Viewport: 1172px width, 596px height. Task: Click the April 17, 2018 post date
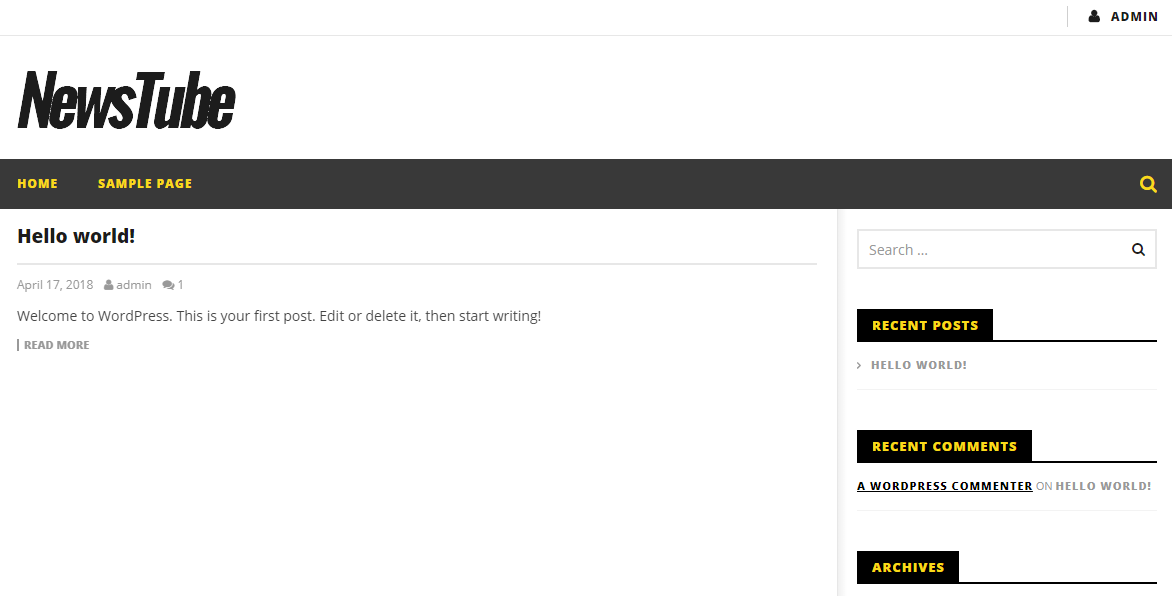[55, 285]
